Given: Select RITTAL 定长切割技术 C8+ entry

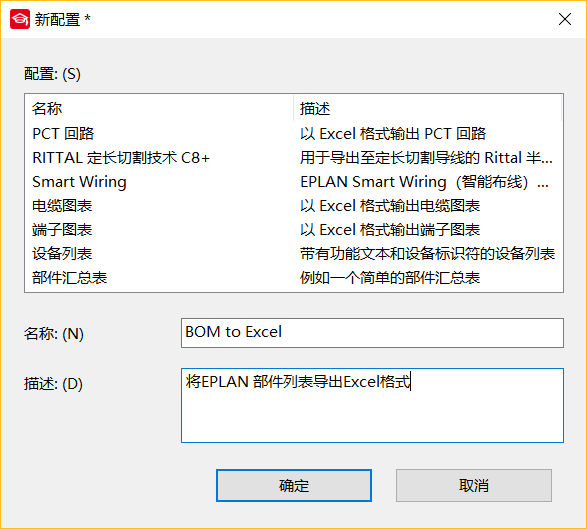Looking at the screenshot, I should pyautogui.click(x=294, y=158).
